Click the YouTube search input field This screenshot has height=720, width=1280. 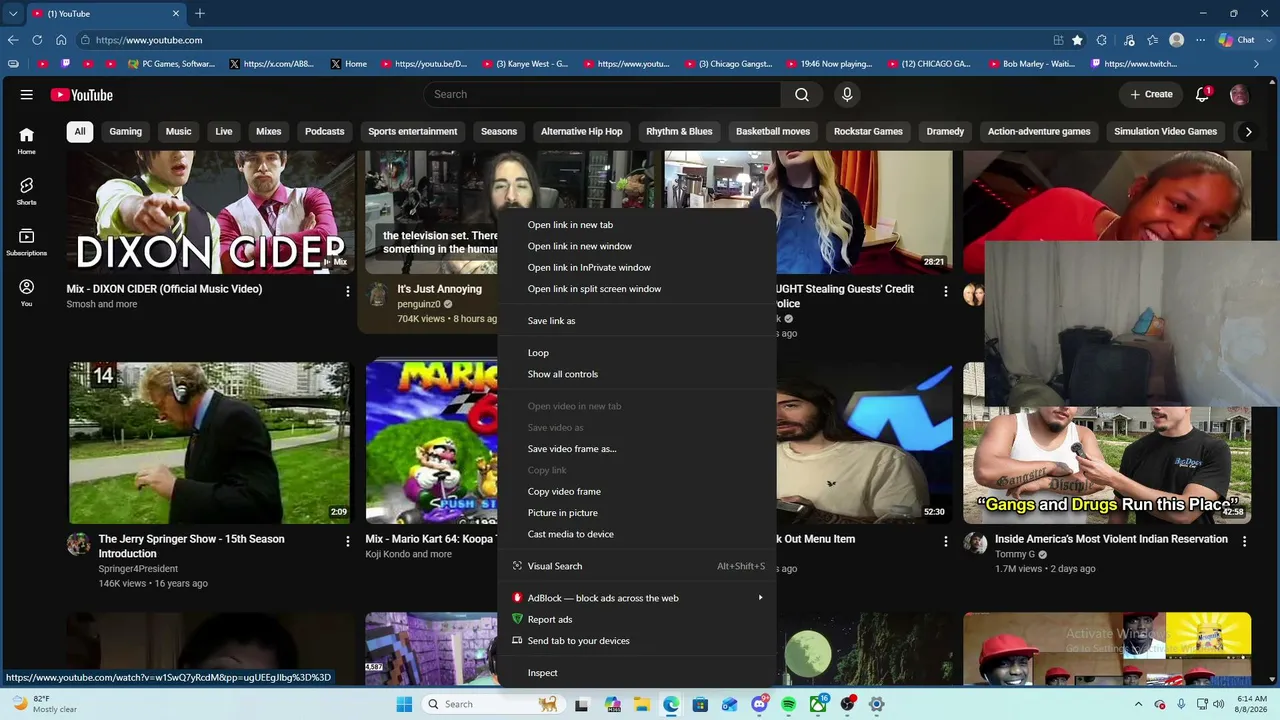(x=602, y=94)
